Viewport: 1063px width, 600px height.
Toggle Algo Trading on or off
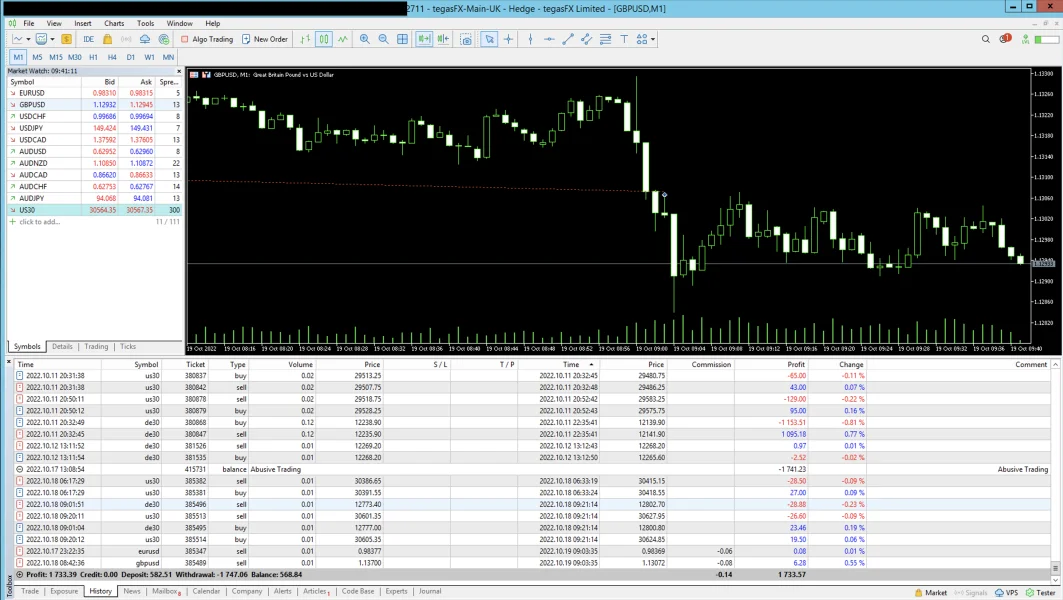pos(206,39)
